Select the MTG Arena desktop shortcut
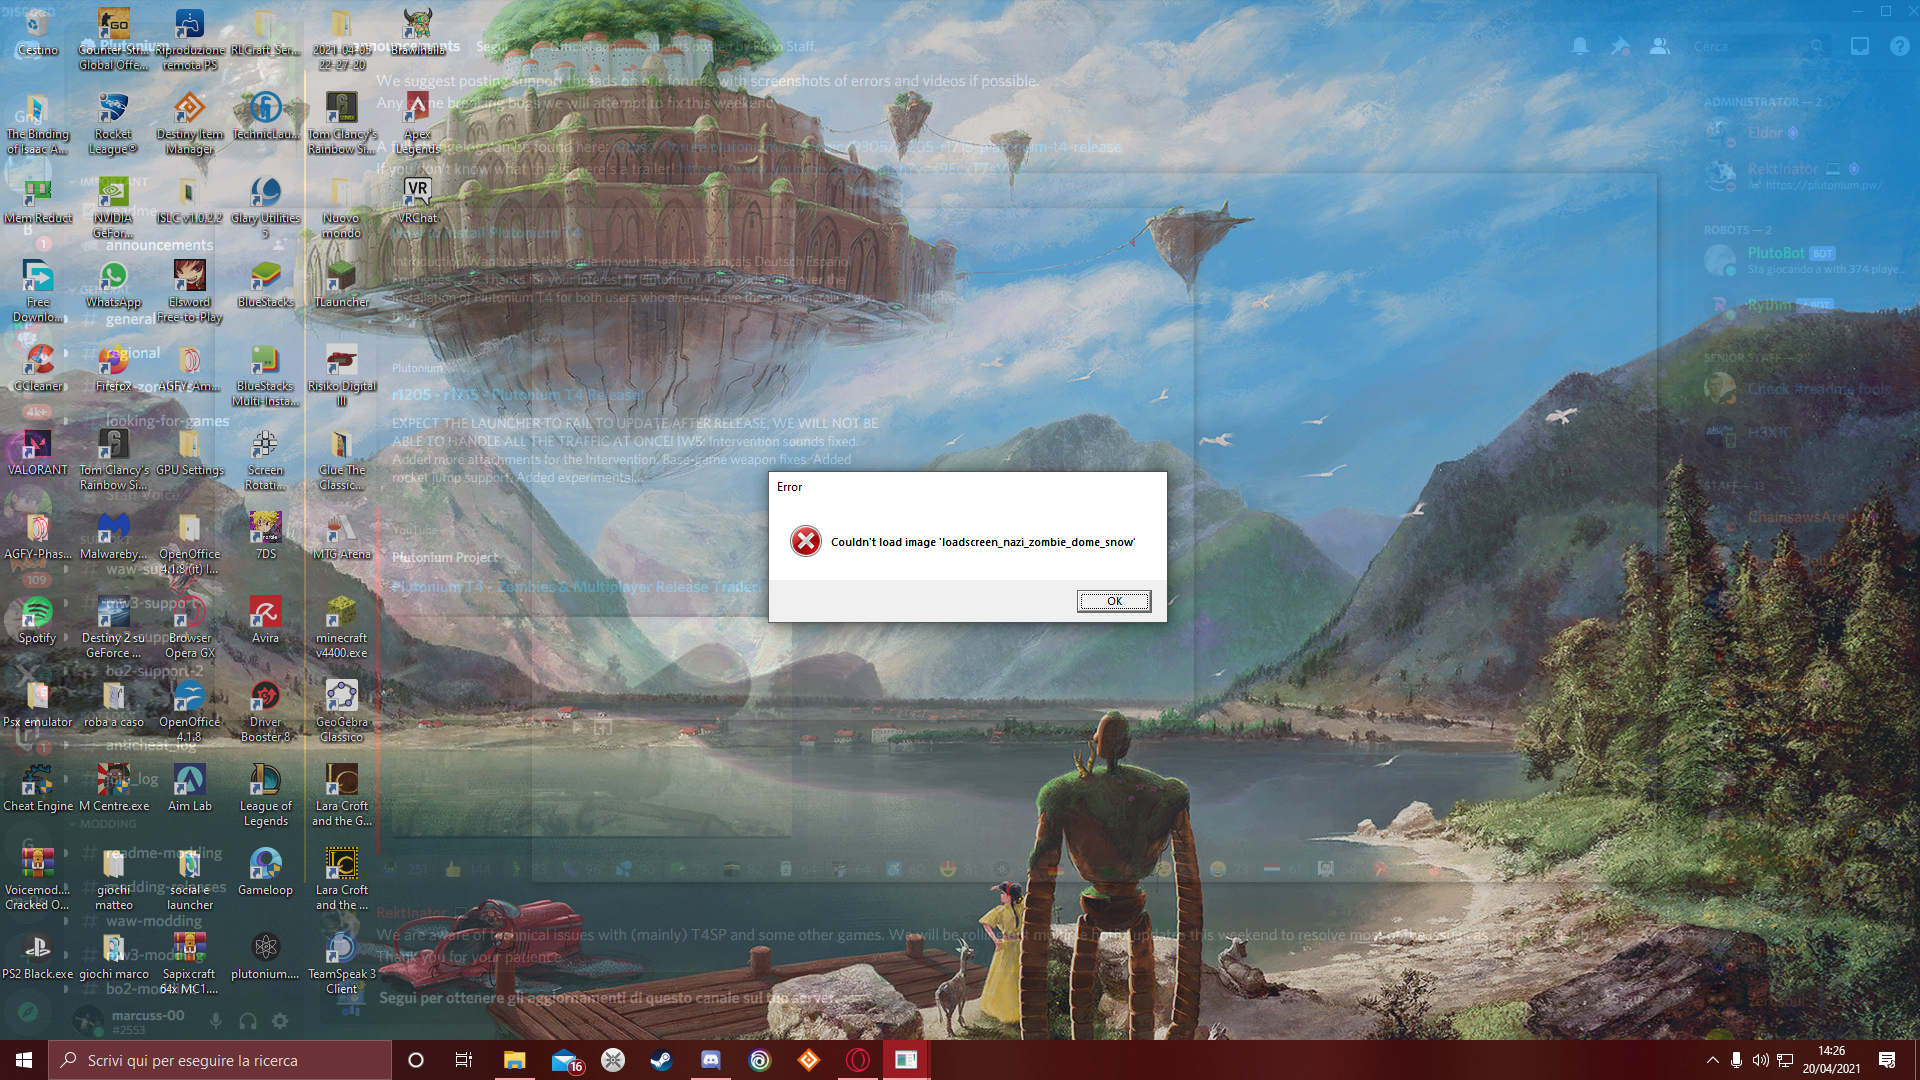Viewport: 1920px width, 1080px height. (x=341, y=536)
